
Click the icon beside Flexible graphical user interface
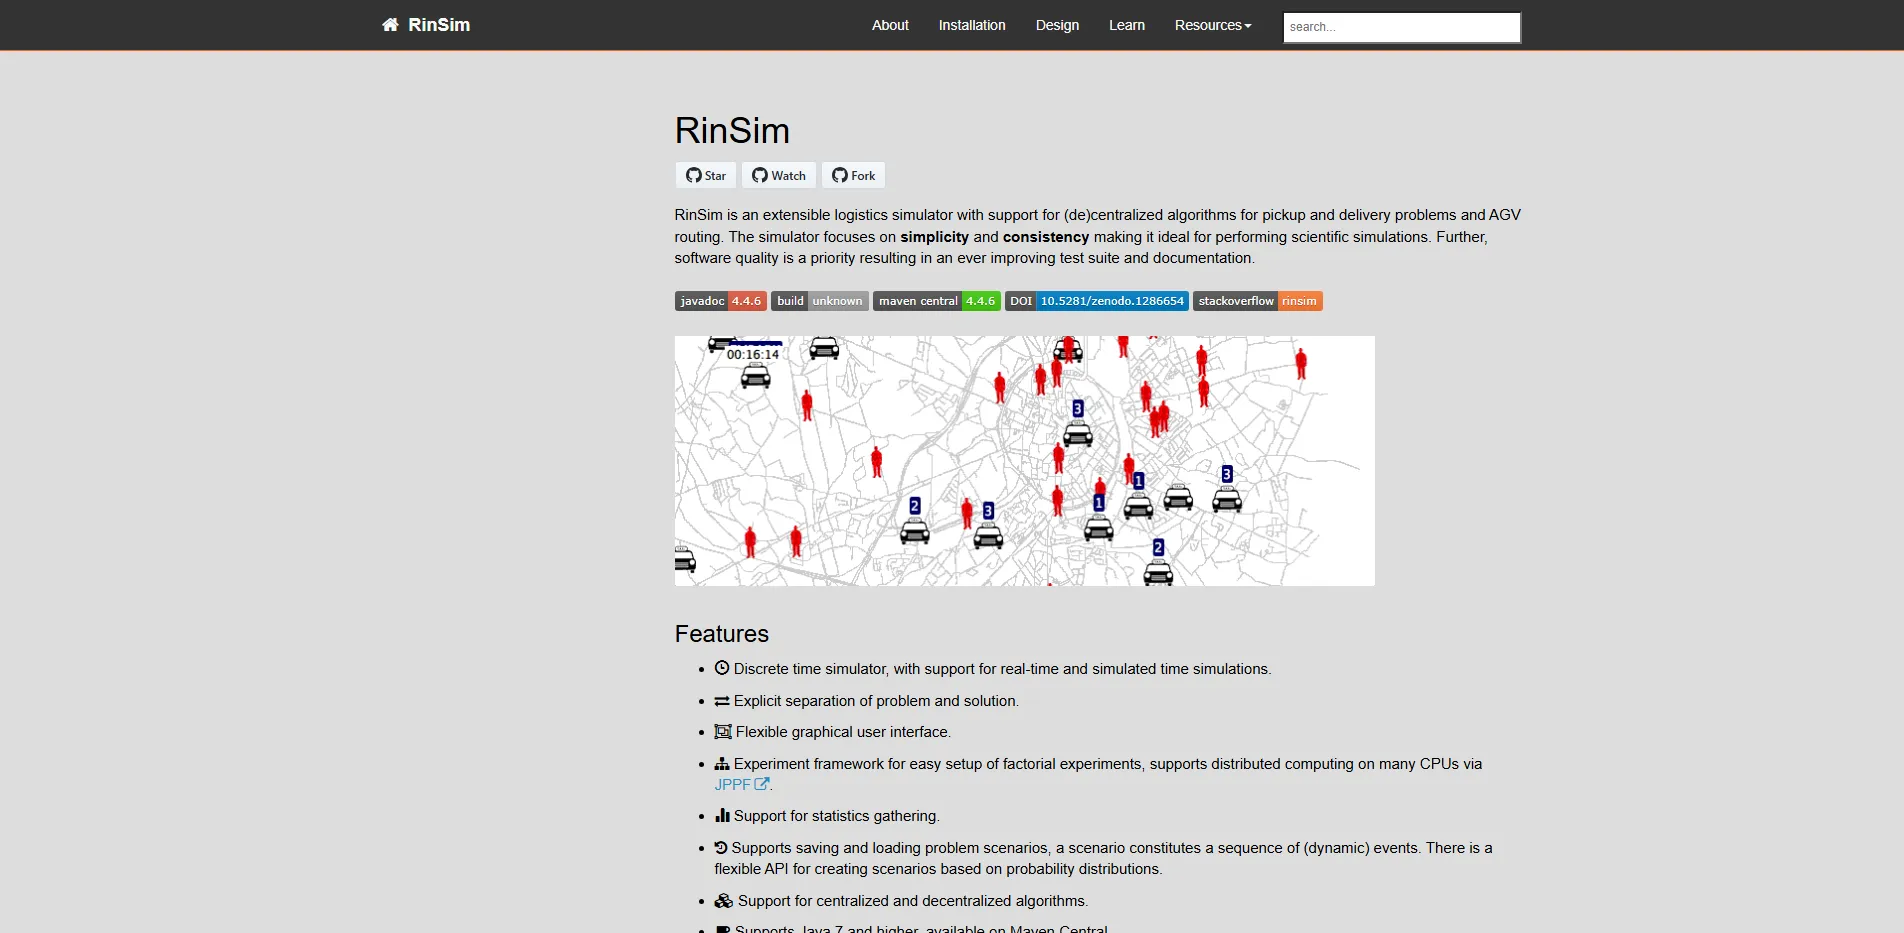click(x=723, y=732)
